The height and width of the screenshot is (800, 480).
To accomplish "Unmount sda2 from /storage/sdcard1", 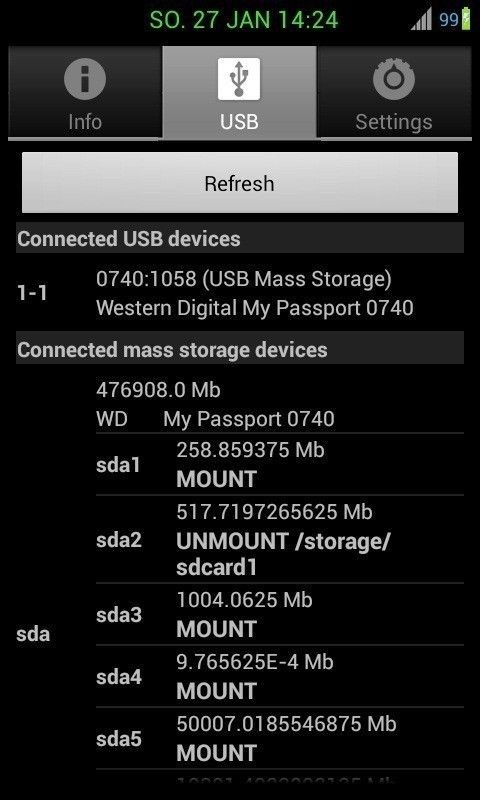I will coord(283,554).
